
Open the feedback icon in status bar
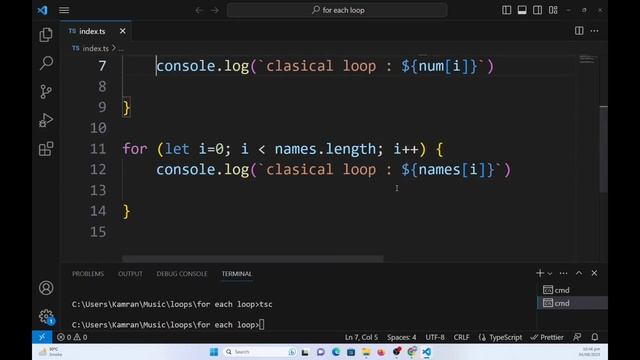tap(577, 337)
